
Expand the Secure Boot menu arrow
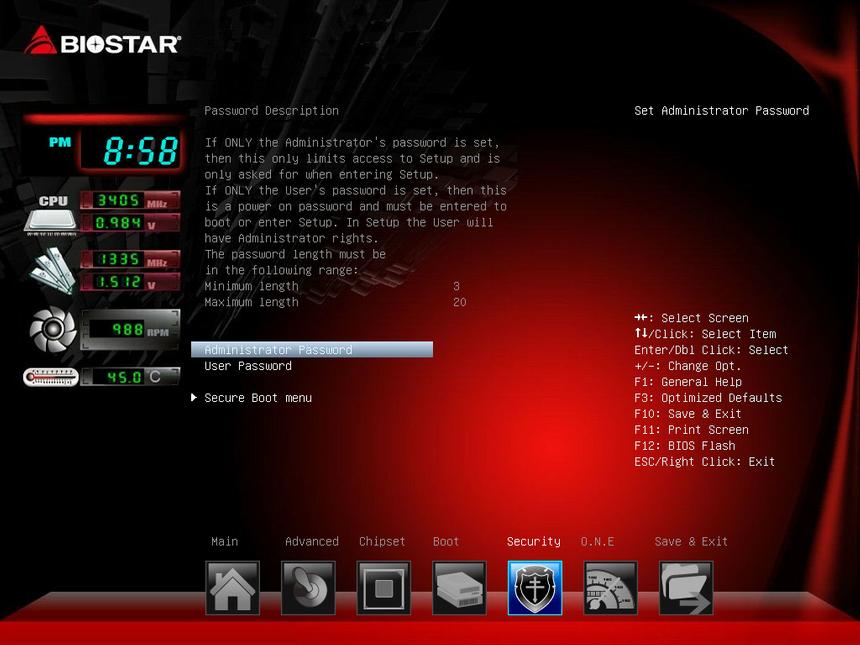point(194,398)
